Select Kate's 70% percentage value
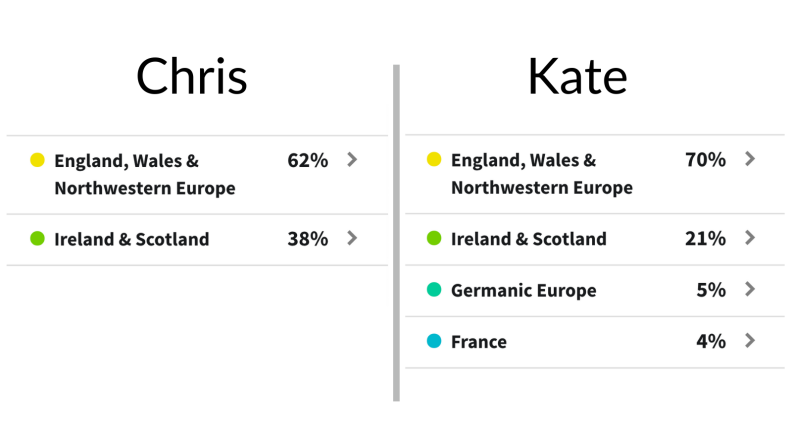 coord(706,160)
